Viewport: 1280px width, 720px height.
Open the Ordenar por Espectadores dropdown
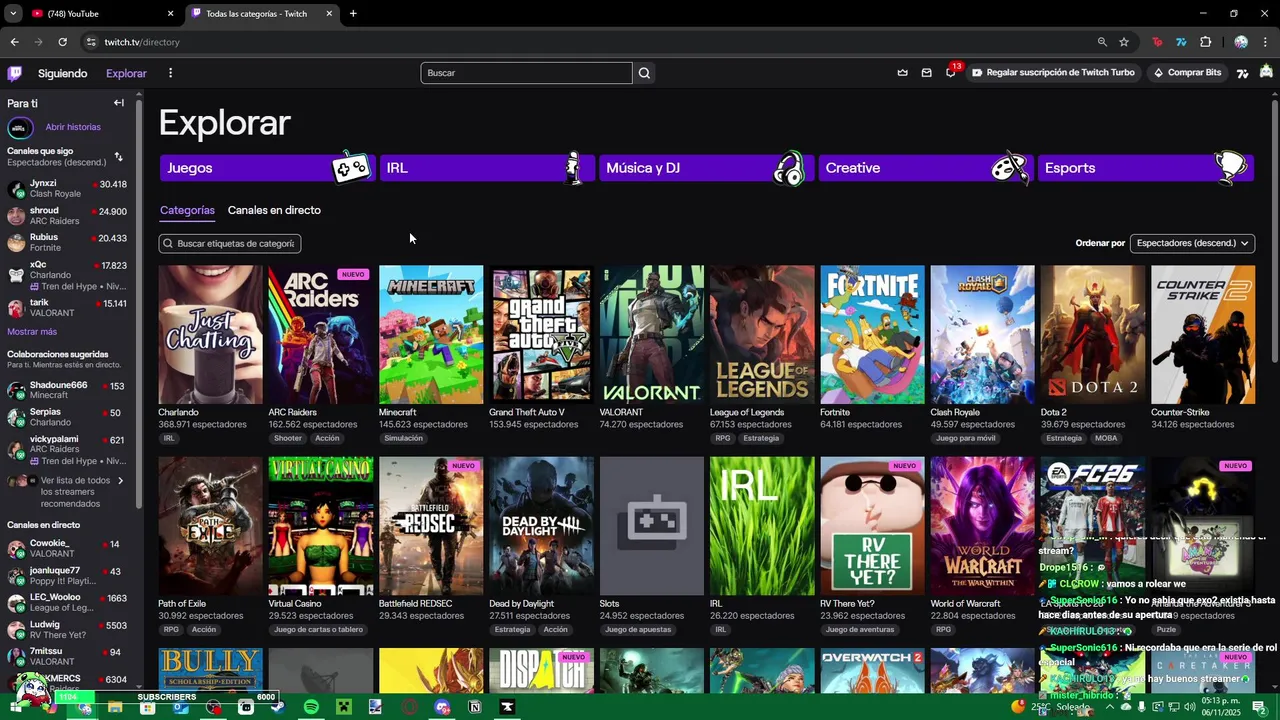[x=1192, y=243]
